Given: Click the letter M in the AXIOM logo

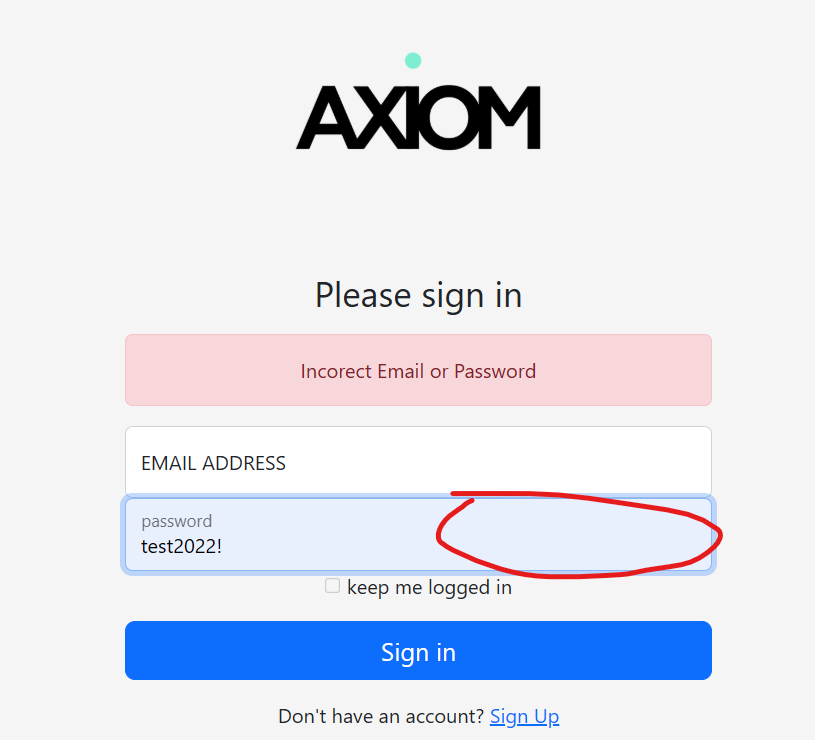Looking at the screenshot, I should [513, 118].
